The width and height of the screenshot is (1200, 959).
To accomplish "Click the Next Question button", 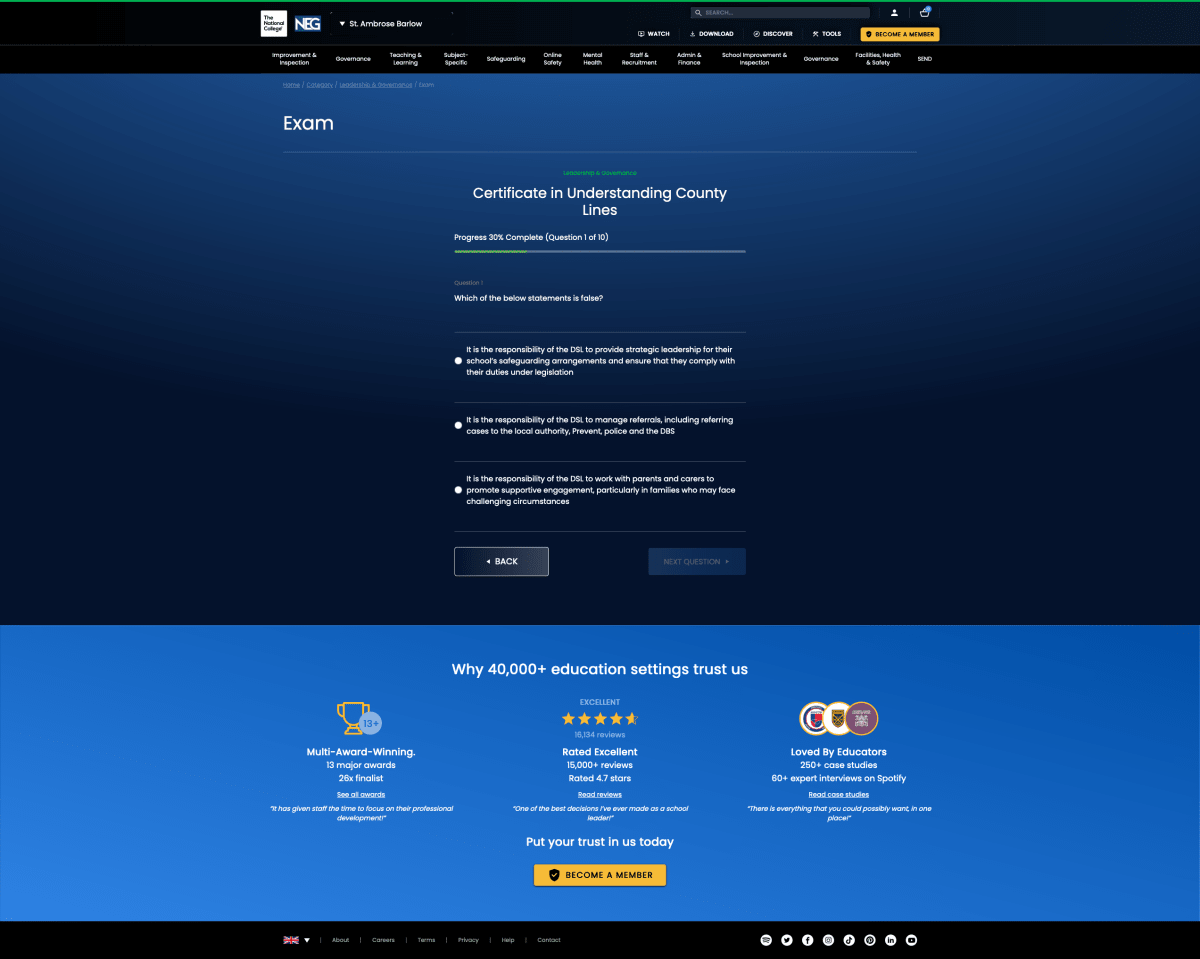I will (697, 562).
